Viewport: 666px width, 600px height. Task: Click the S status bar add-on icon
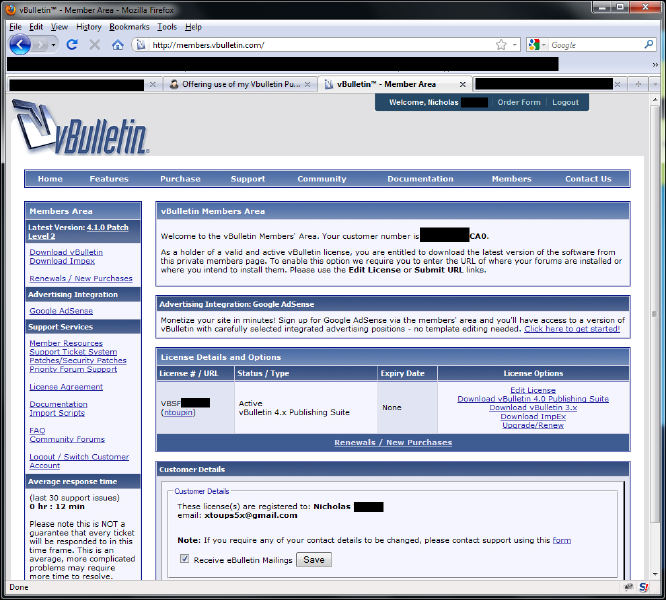(x=643, y=587)
